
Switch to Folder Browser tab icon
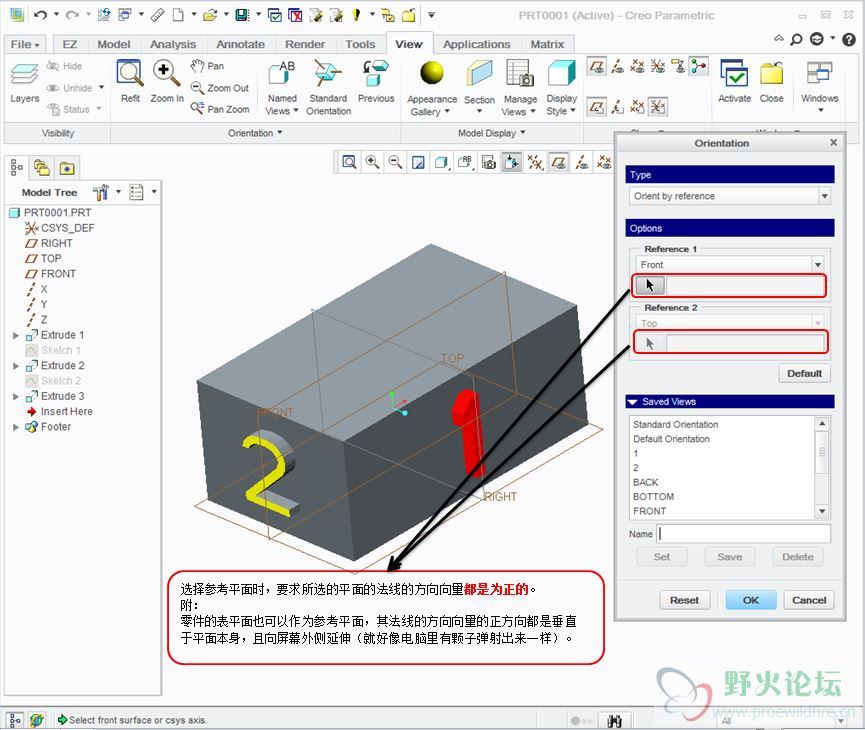coord(42,167)
